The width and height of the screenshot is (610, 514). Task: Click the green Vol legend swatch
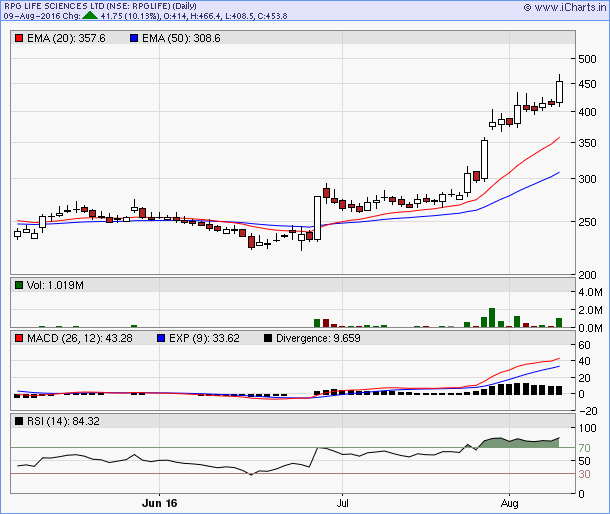coord(19,285)
